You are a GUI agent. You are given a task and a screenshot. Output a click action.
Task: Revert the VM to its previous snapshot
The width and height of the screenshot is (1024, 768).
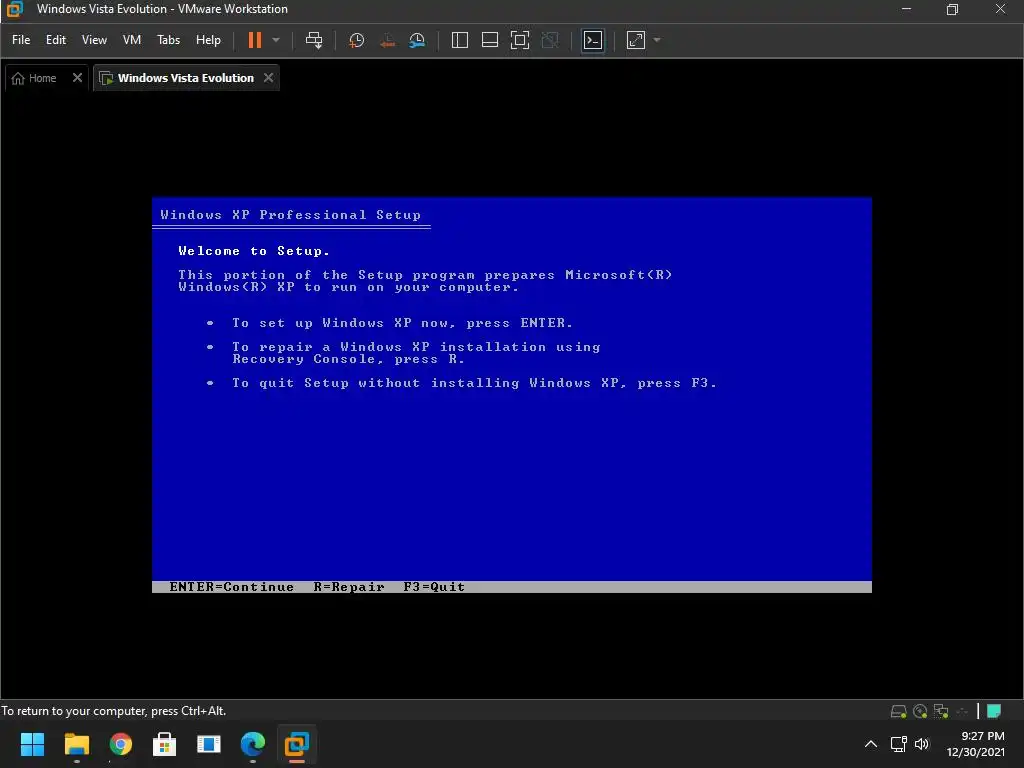(x=387, y=40)
